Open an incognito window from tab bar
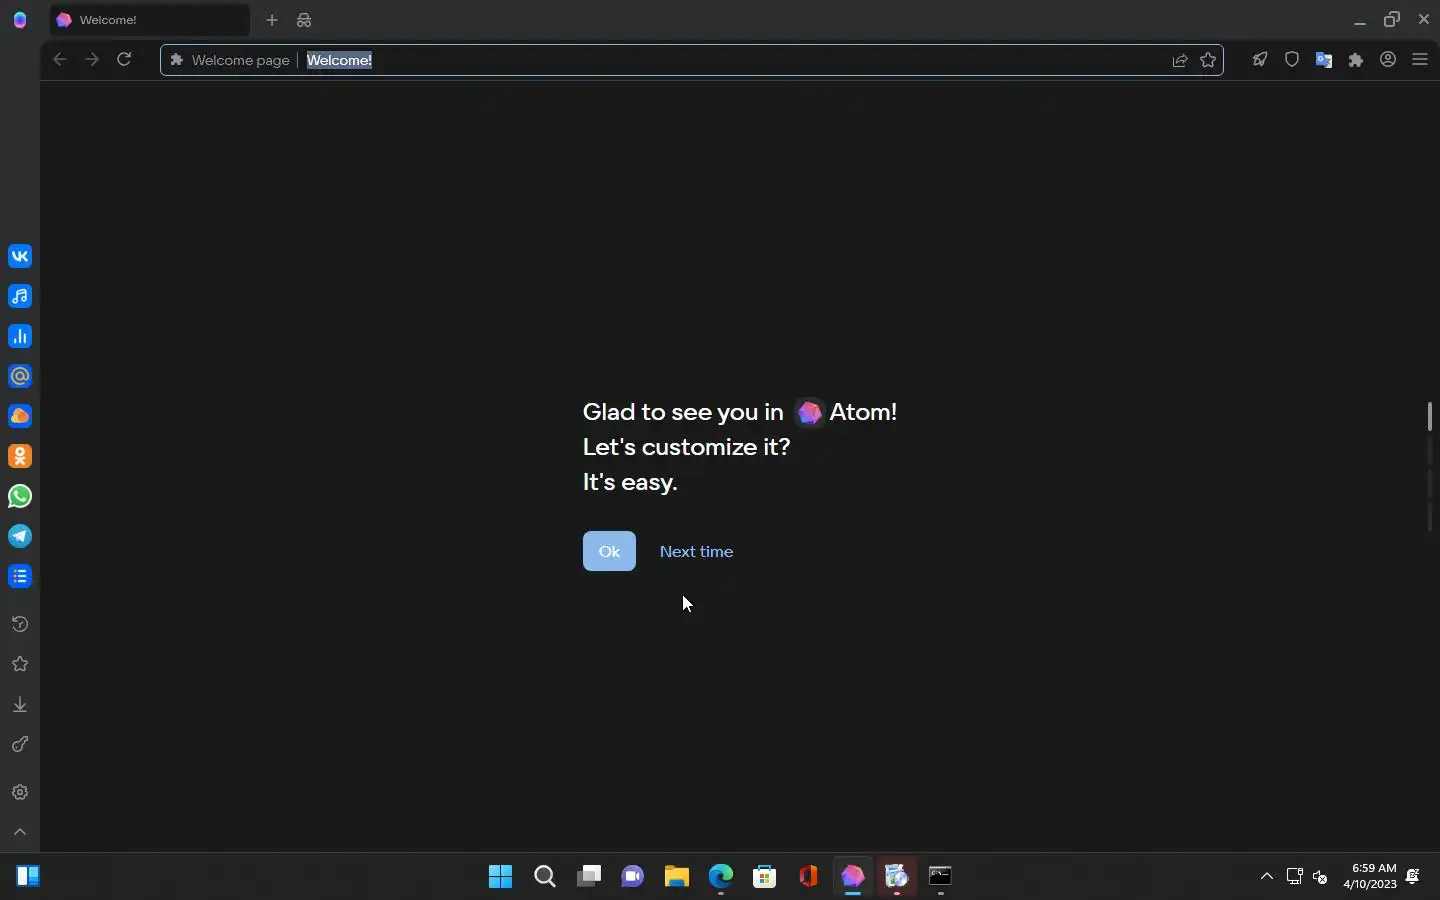1440x900 pixels. point(305,20)
